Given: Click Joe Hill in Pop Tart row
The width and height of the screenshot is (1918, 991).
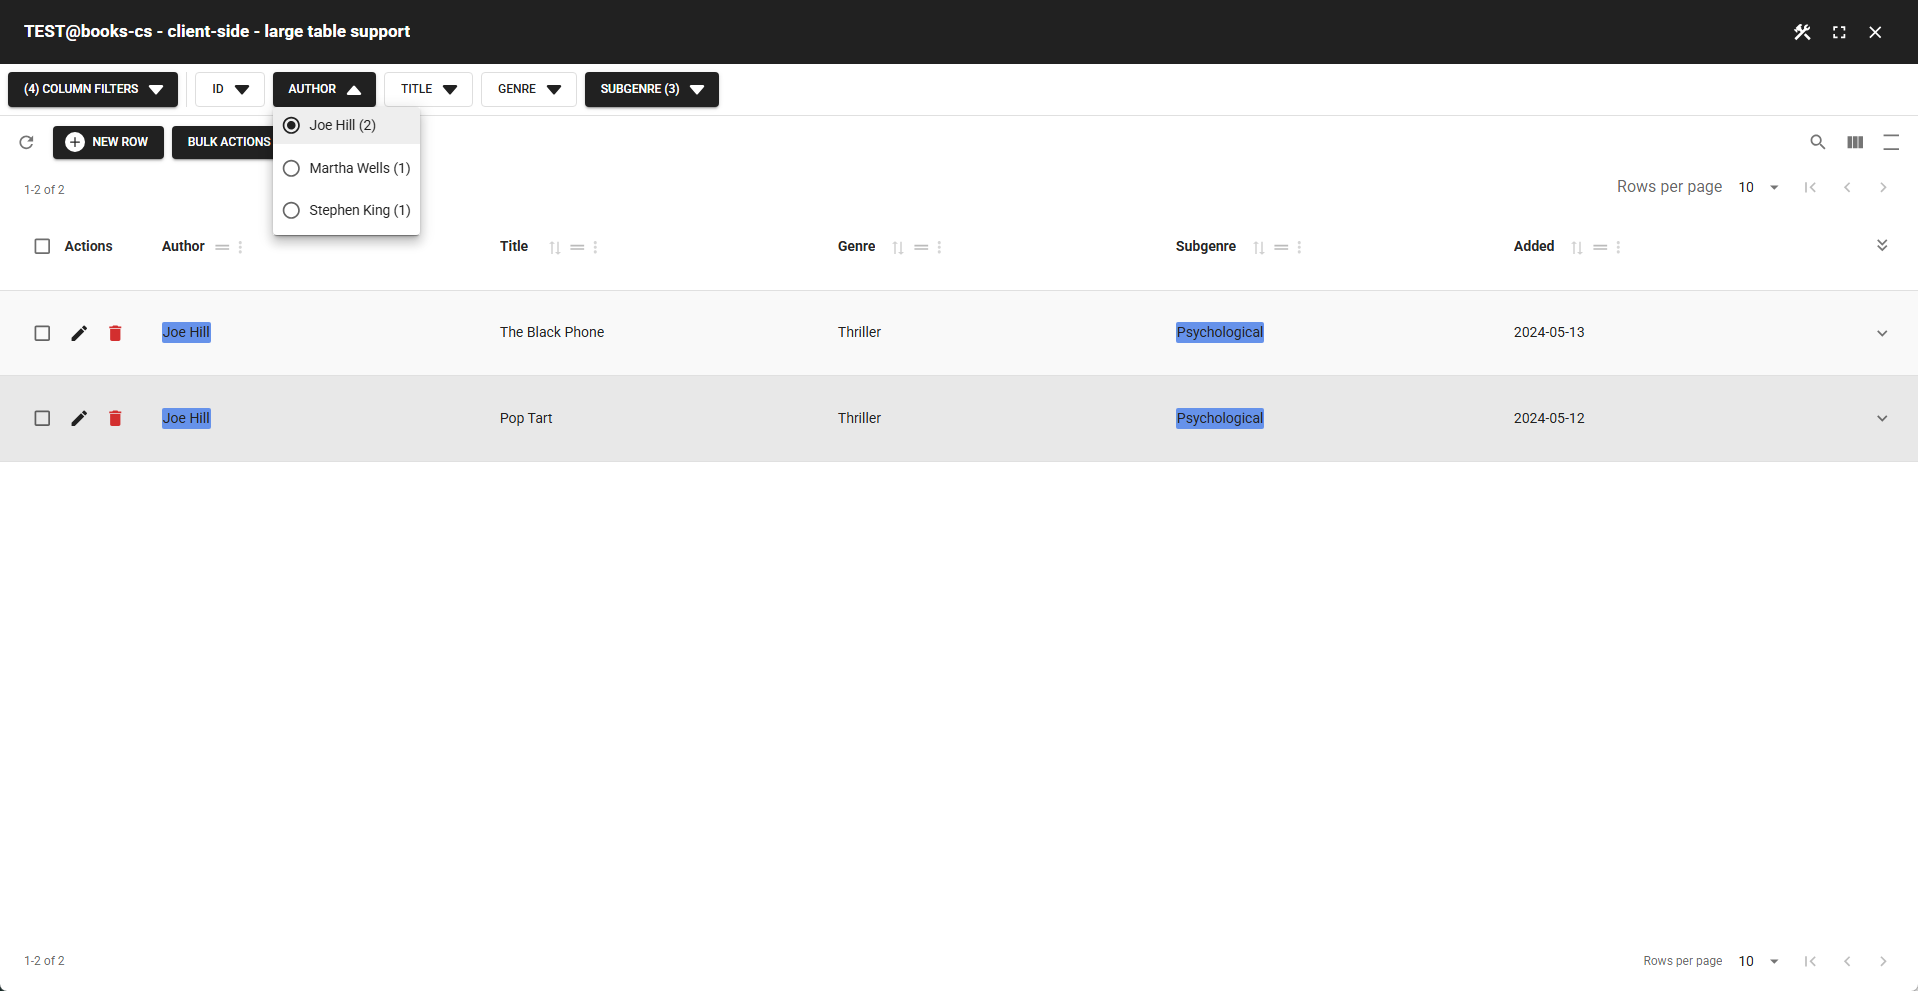Looking at the screenshot, I should click(186, 418).
